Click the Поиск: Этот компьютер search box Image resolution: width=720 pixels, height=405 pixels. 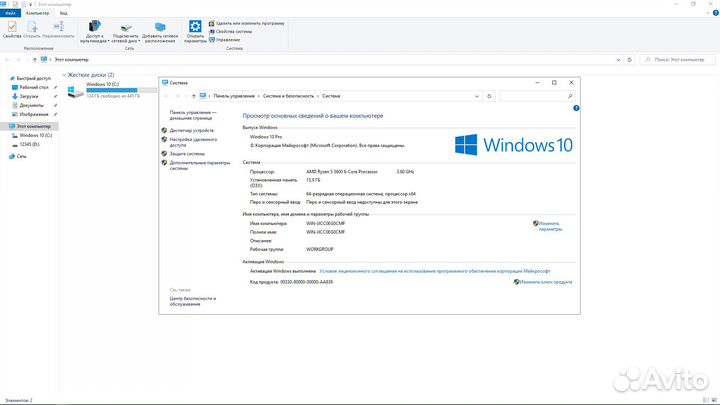(678, 60)
